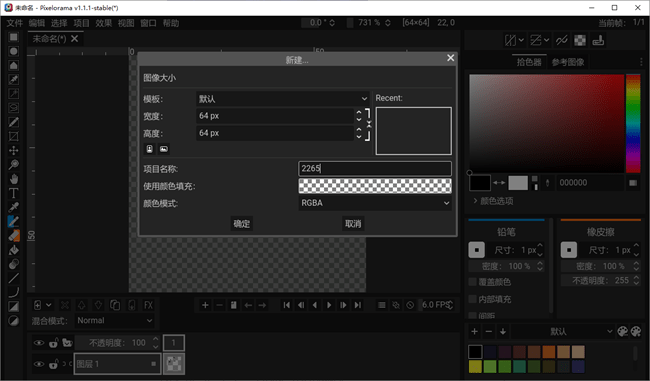Click the 000000 hex color field

[x=590, y=182]
